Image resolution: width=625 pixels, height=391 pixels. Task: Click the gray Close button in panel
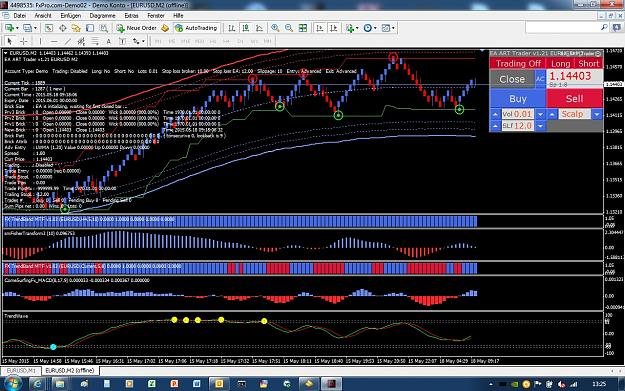pos(512,79)
